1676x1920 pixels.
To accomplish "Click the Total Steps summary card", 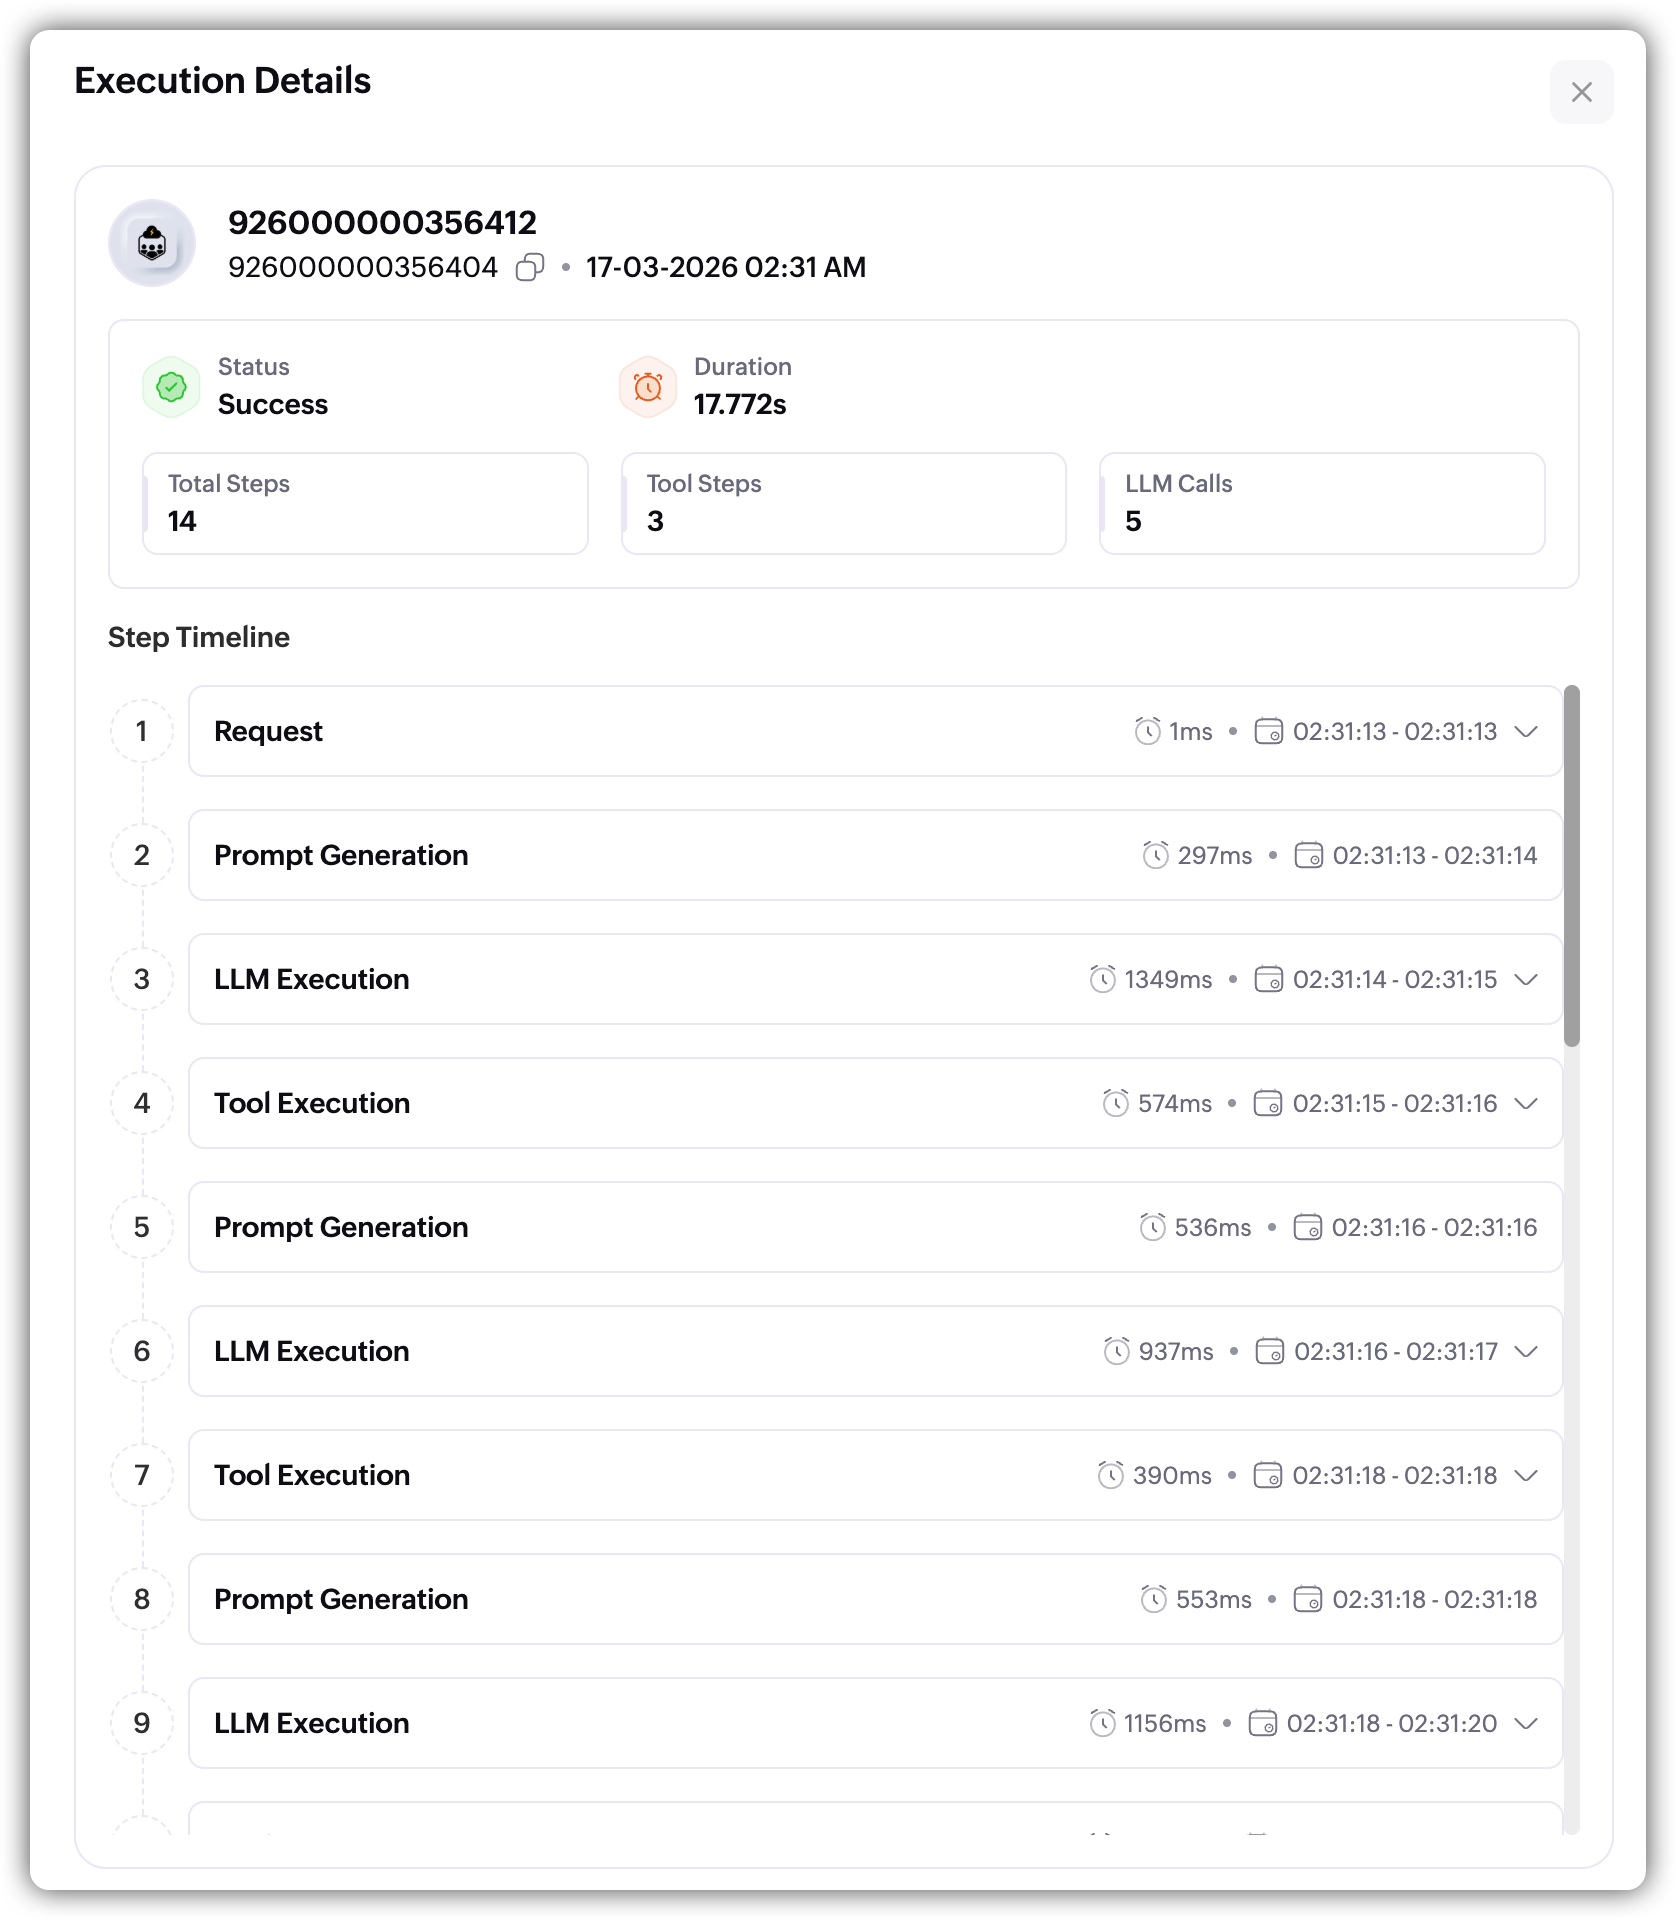I will 365,503.
